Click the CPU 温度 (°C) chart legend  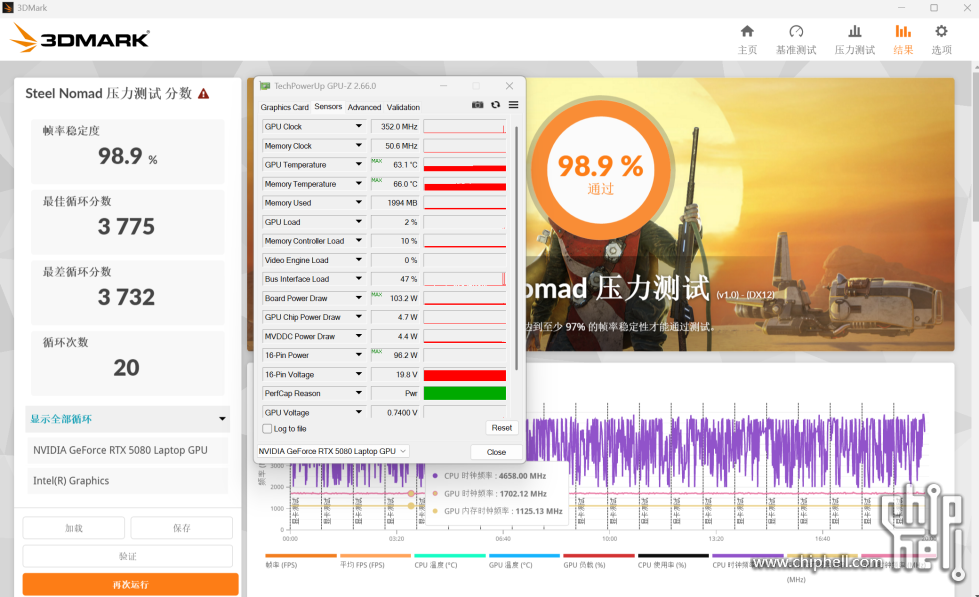(450, 561)
